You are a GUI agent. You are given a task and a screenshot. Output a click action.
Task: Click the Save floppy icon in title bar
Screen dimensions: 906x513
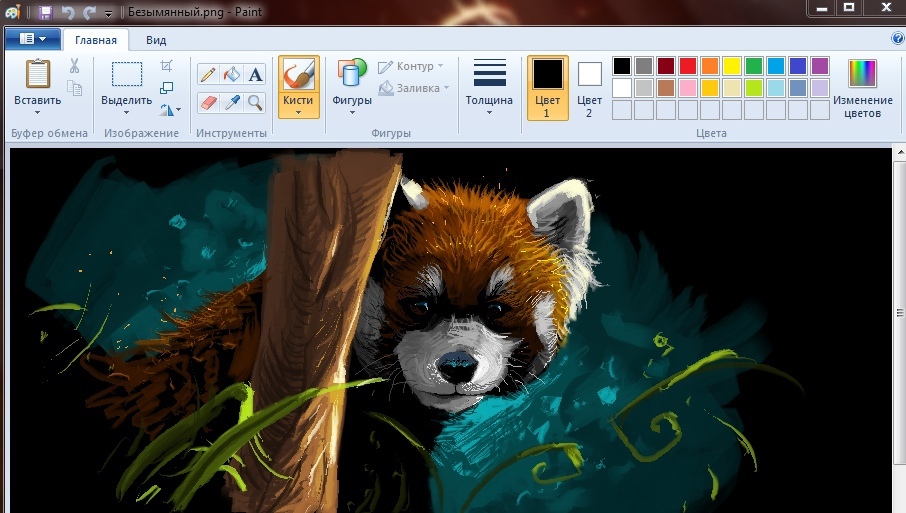45,12
